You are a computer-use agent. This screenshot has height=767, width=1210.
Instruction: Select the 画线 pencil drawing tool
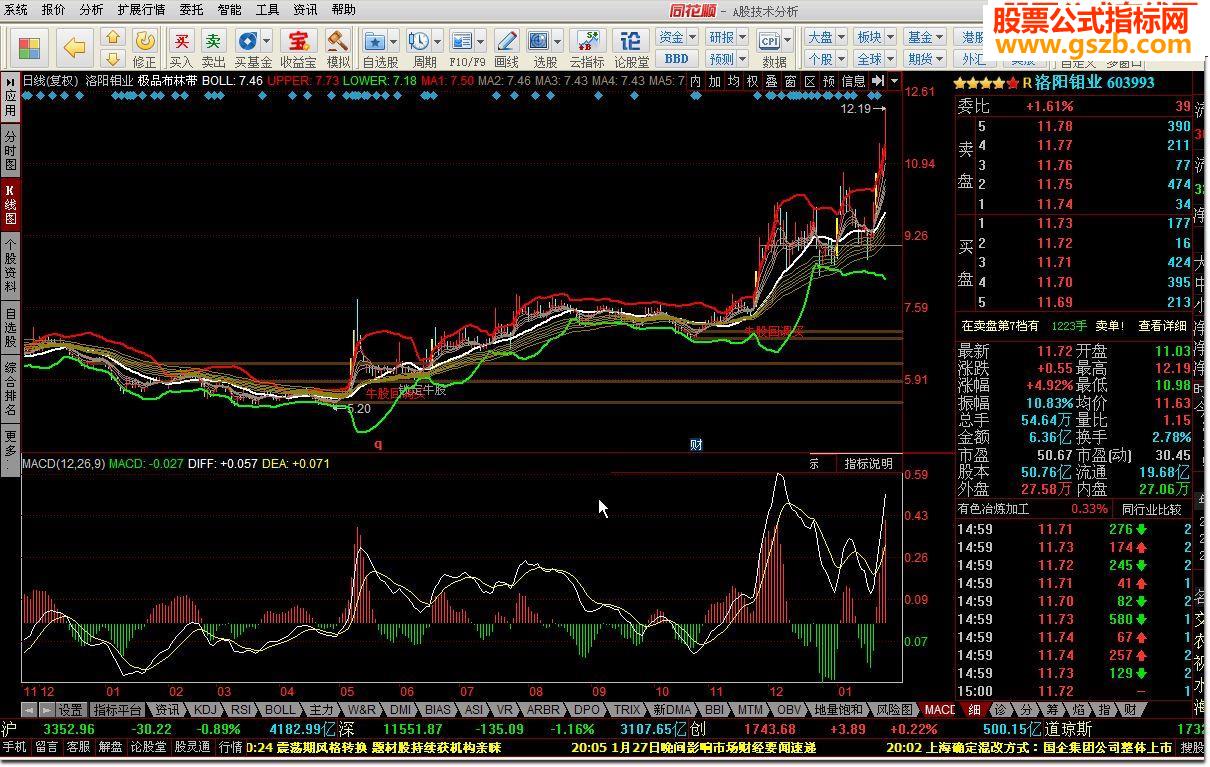coord(507,41)
